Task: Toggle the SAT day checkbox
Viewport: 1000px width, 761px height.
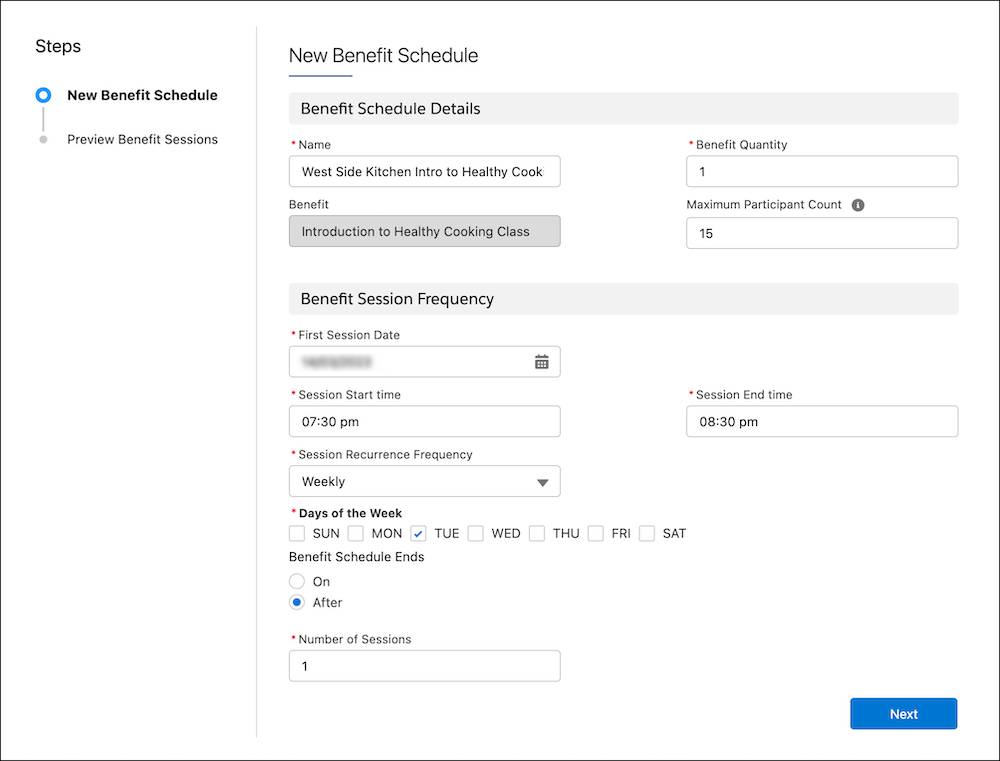Action: 647,534
